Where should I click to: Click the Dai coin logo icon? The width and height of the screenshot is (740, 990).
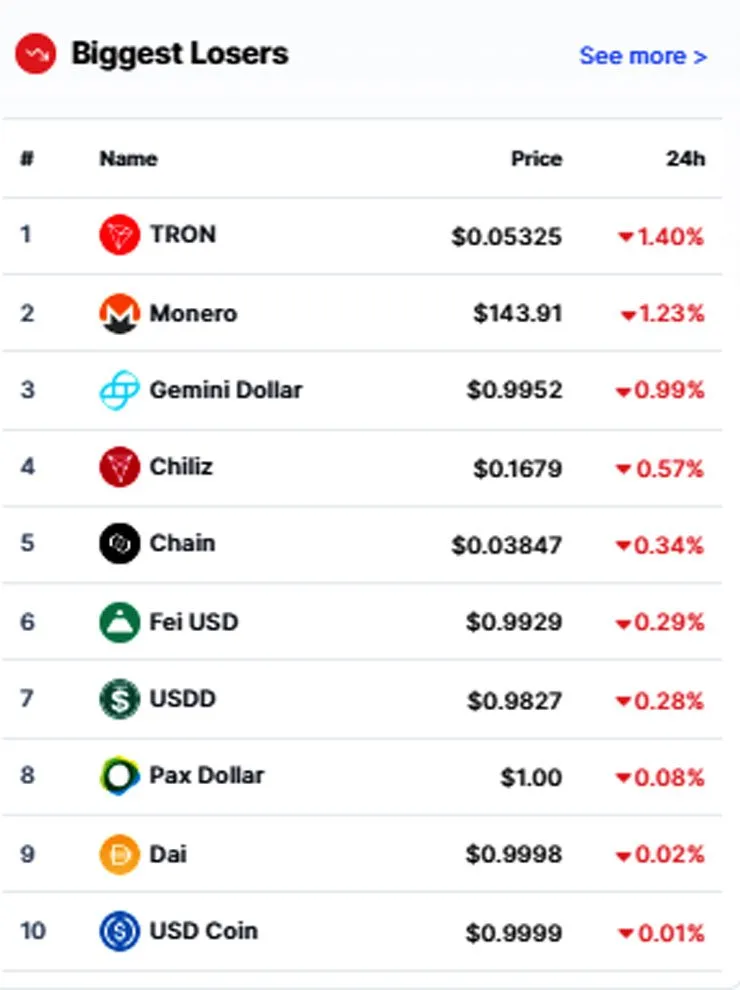(x=119, y=855)
